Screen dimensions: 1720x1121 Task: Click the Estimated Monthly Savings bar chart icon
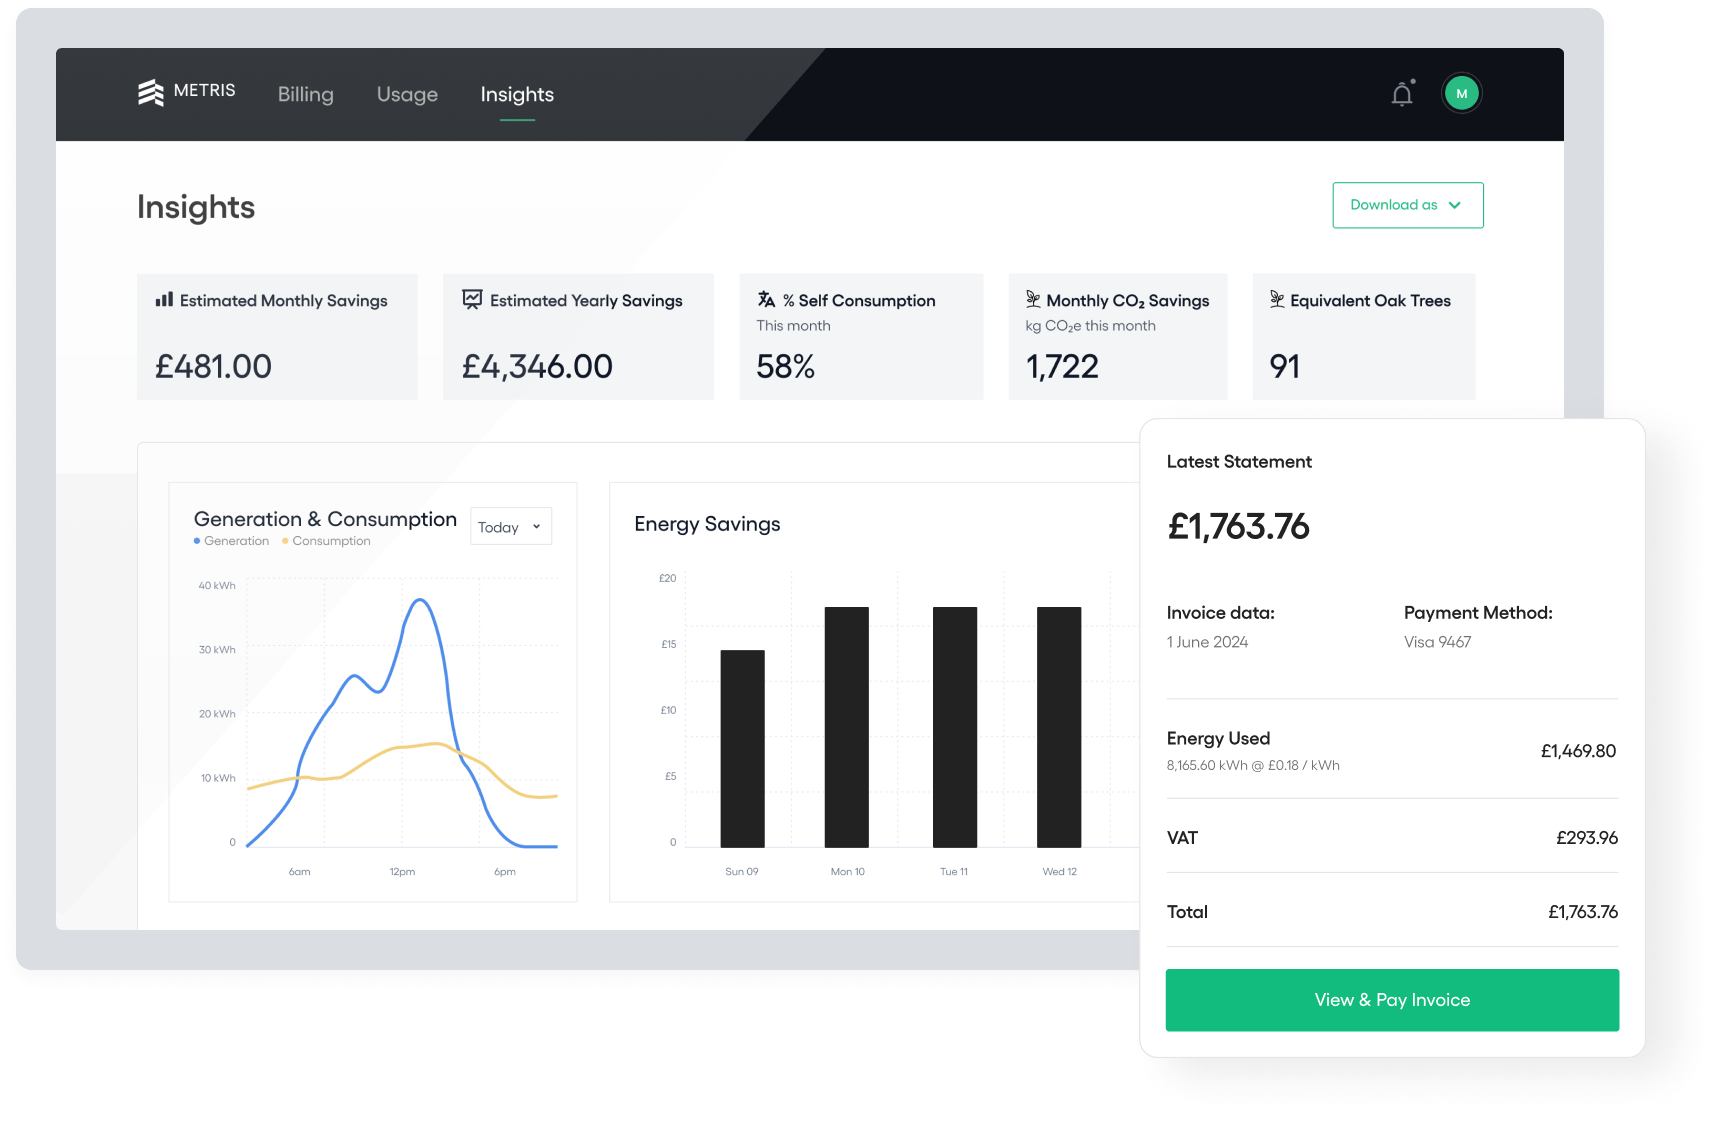[164, 300]
